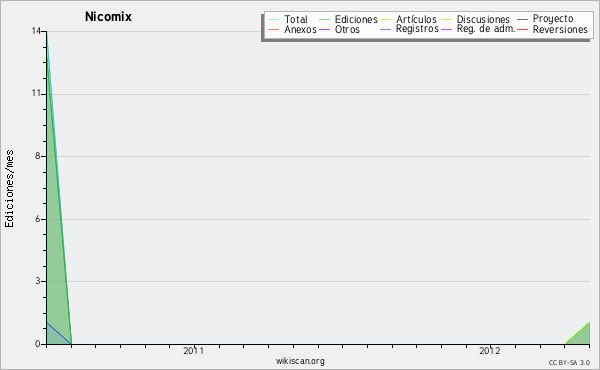Click the CC BY-SA 3.0 license text
This screenshot has width=600, height=370.
click(569, 363)
